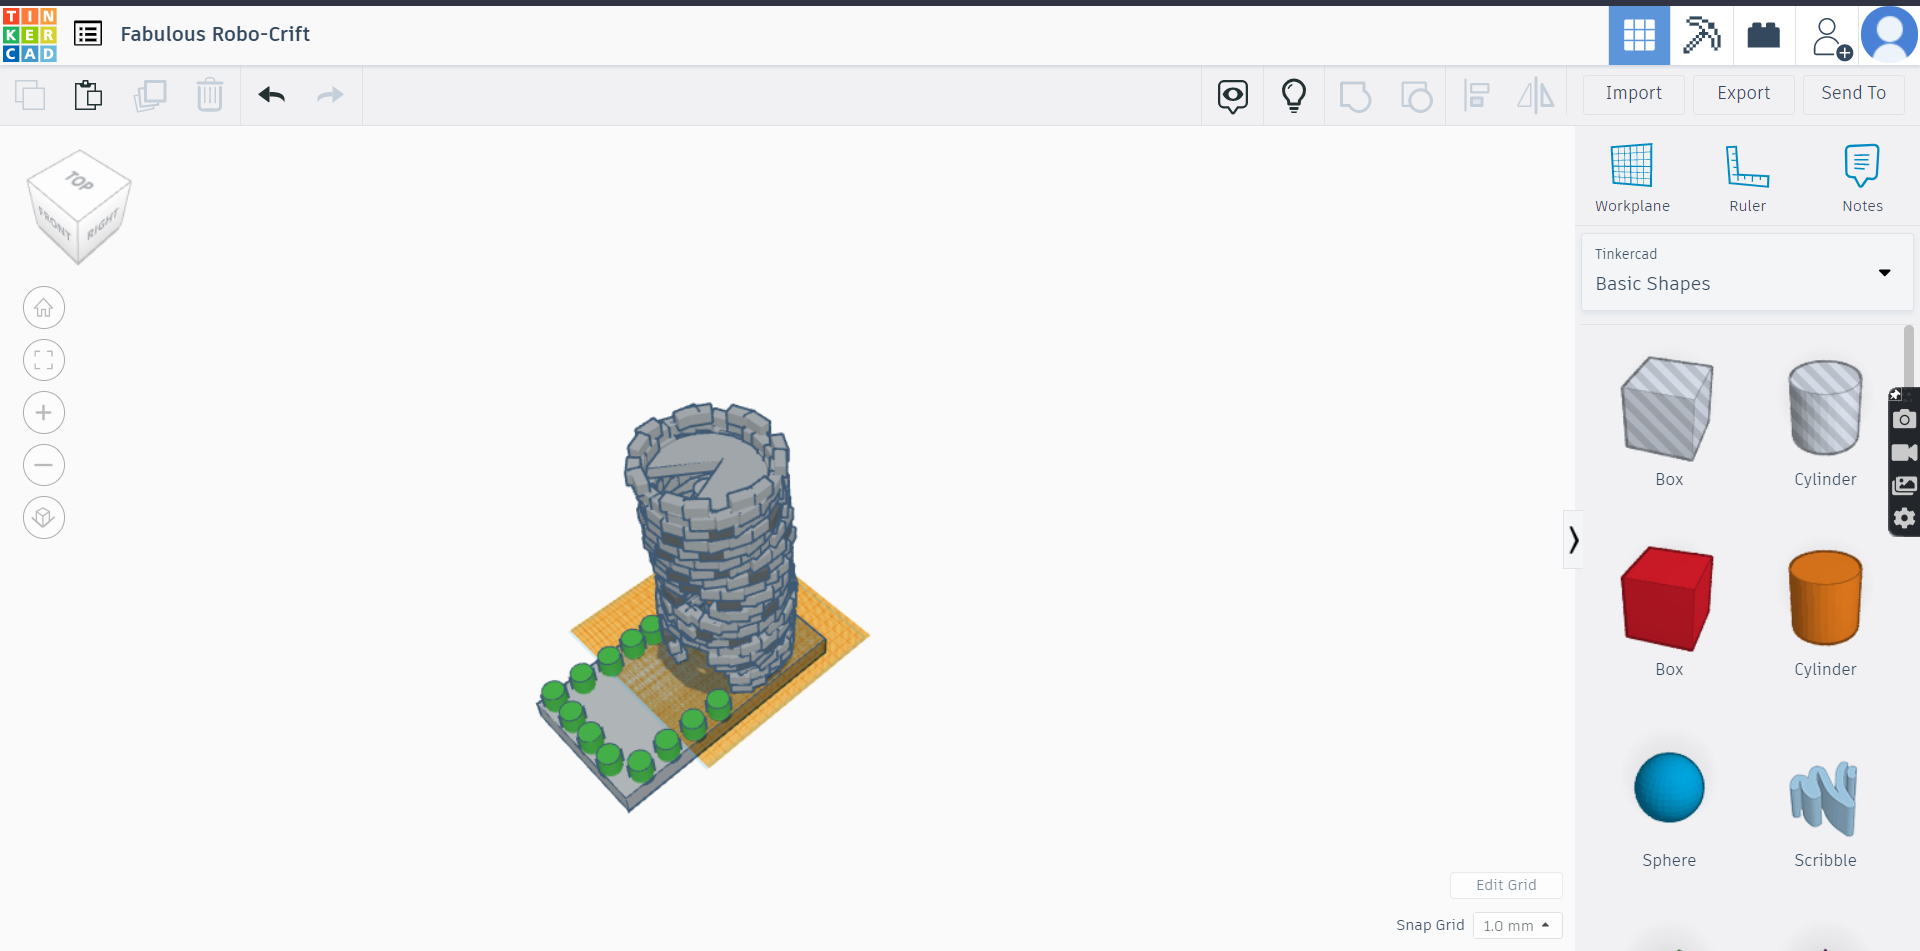Image resolution: width=1920 pixels, height=951 pixels.
Task: Open the design list icon
Action: (x=88, y=34)
